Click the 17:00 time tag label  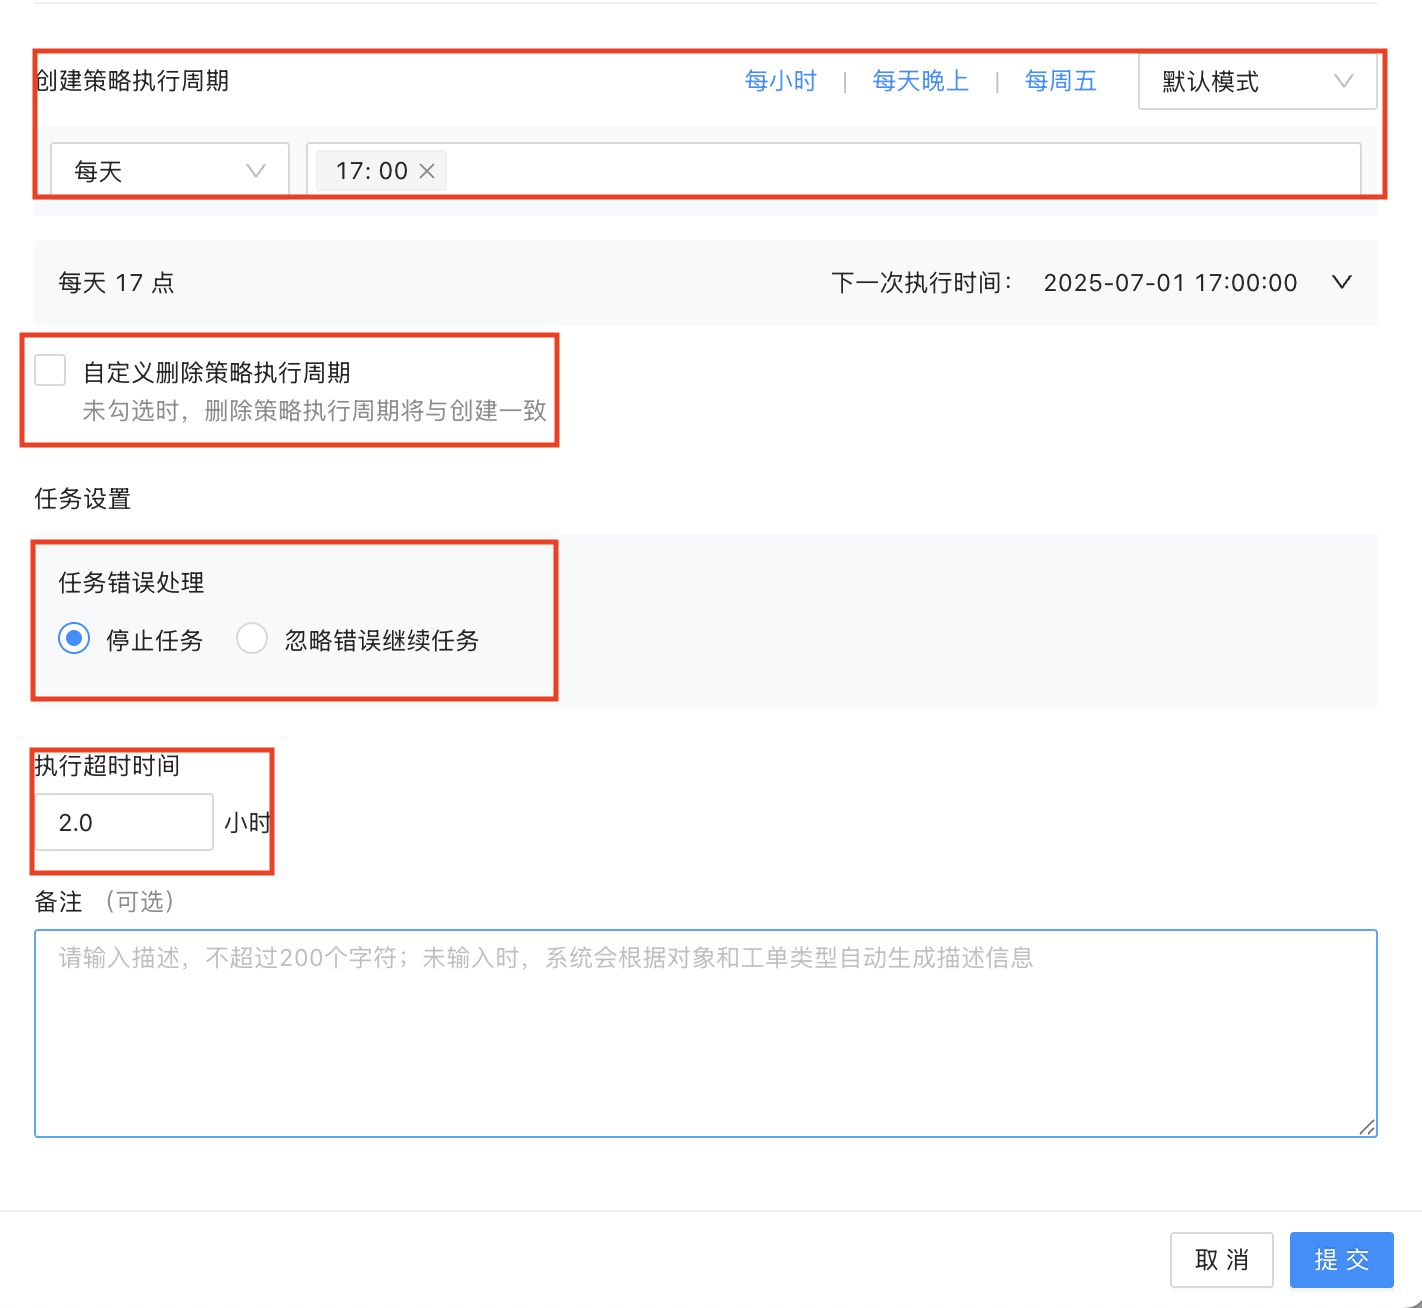click(371, 171)
